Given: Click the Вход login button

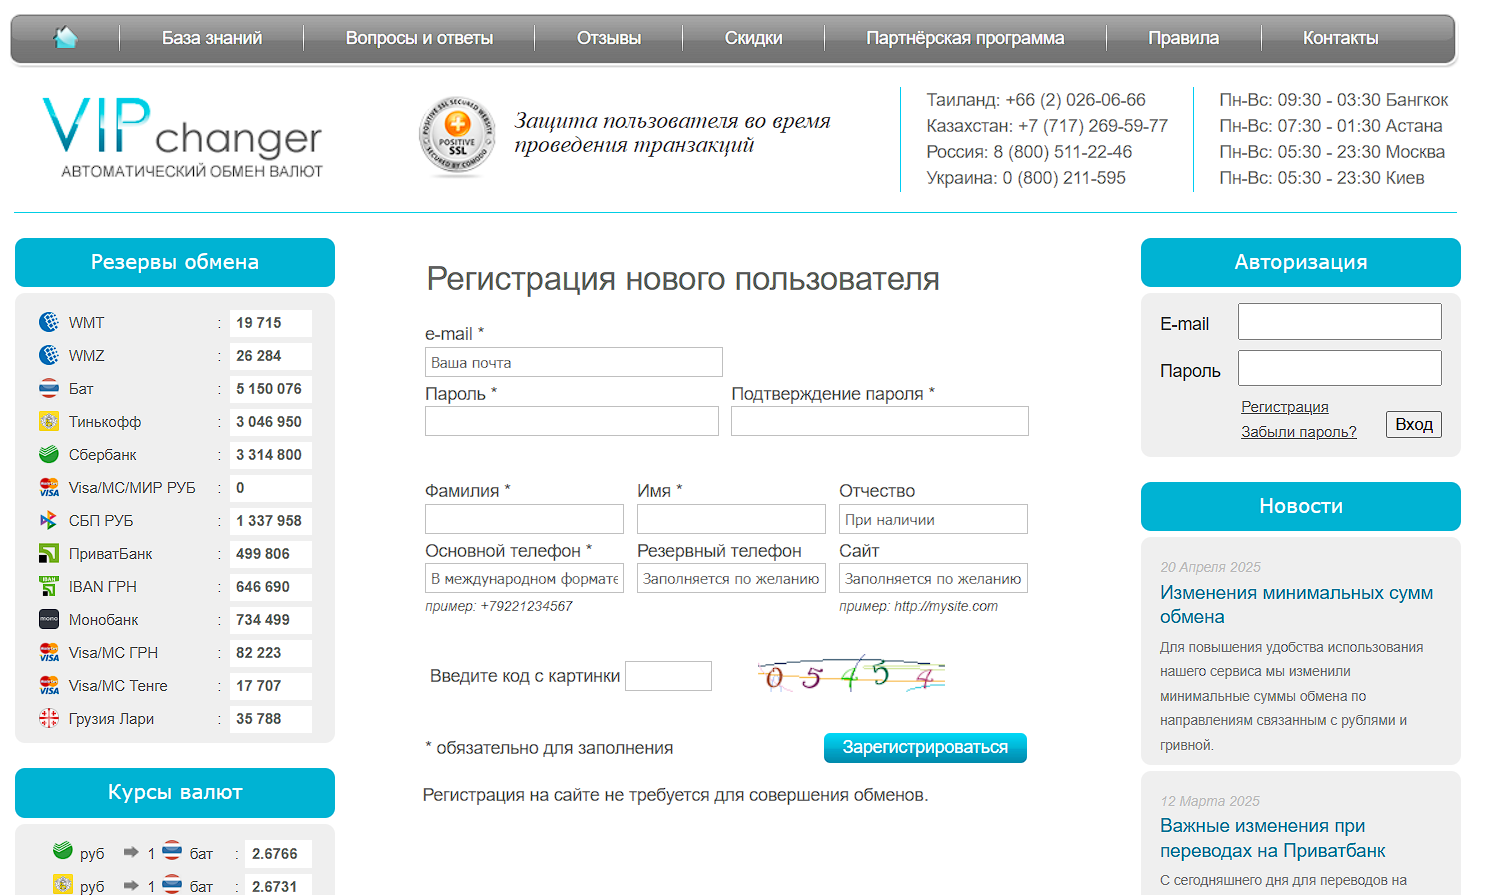Looking at the screenshot, I should point(1414,424).
